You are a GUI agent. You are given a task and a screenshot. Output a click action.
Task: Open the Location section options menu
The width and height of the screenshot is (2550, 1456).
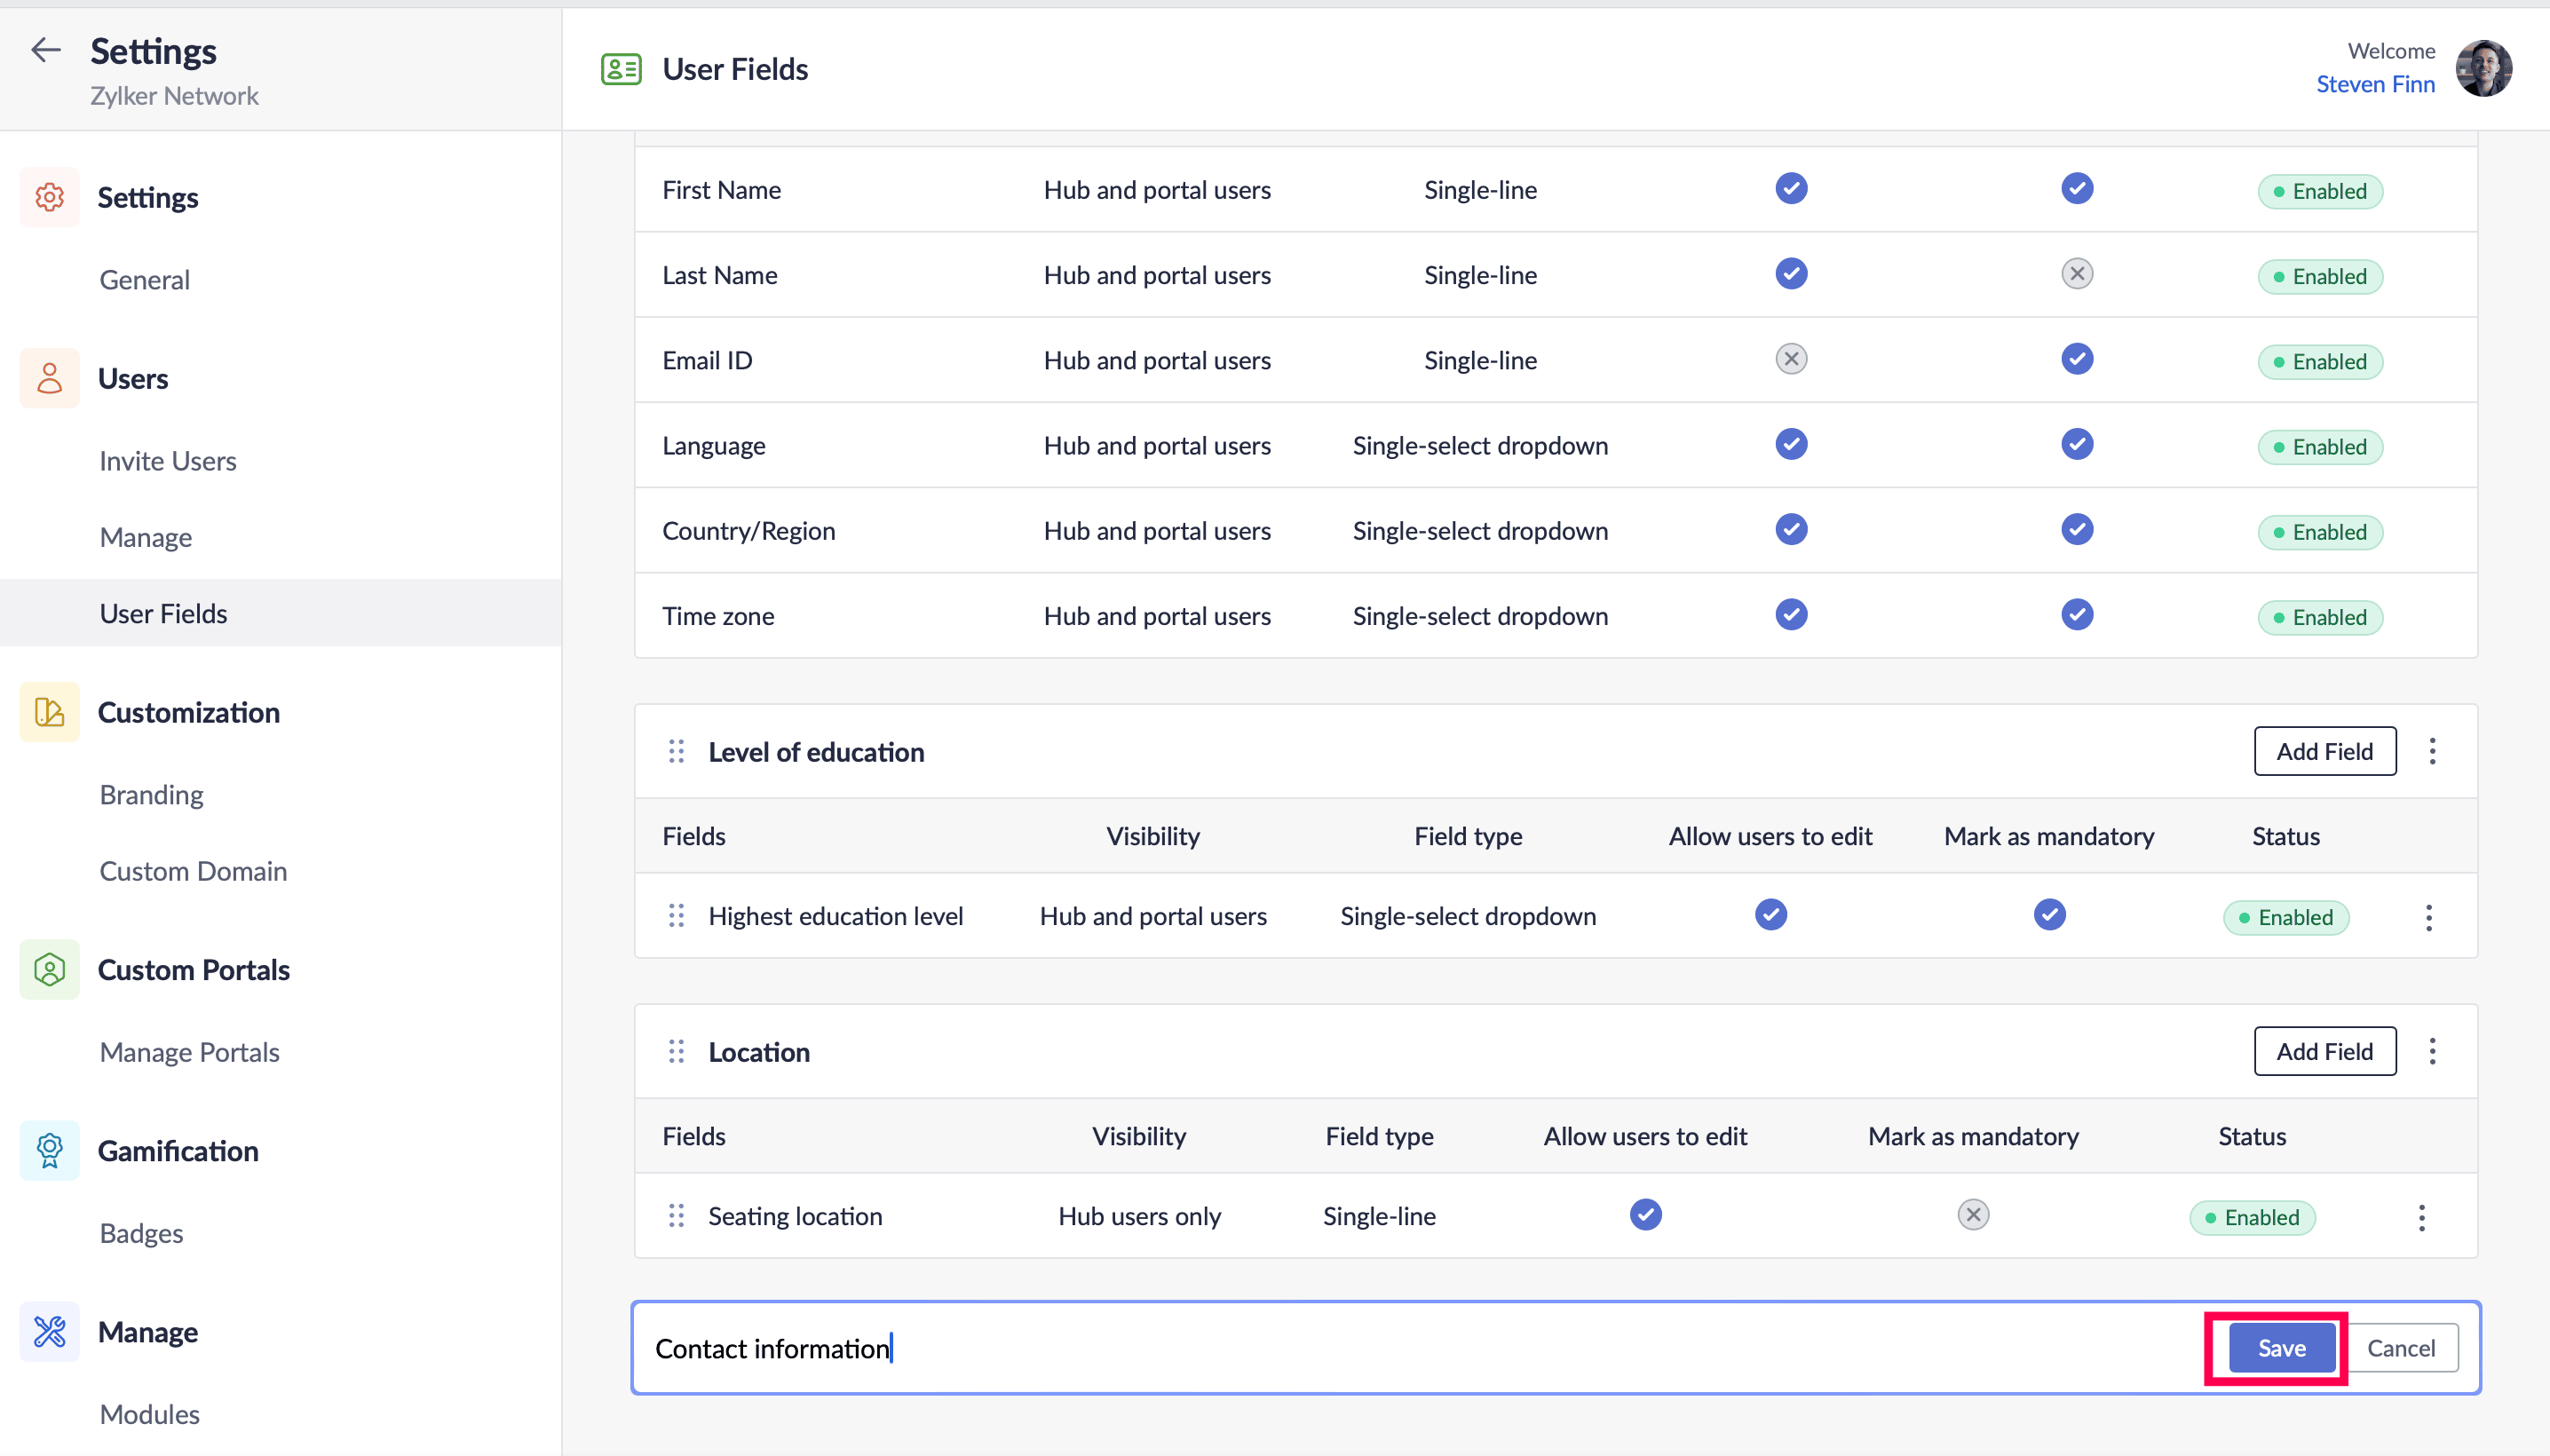(x=2432, y=1051)
